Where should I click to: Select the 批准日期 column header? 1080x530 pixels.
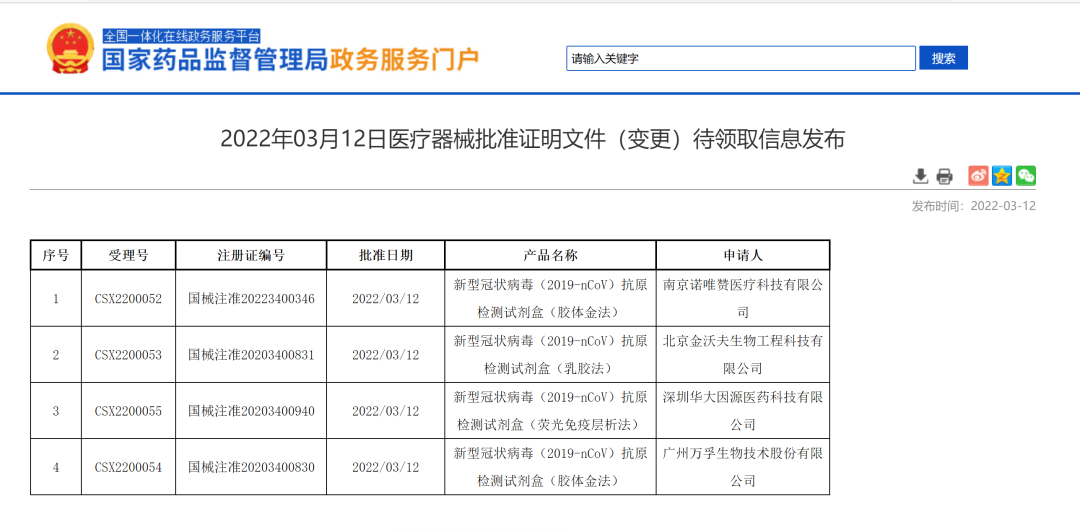386,255
